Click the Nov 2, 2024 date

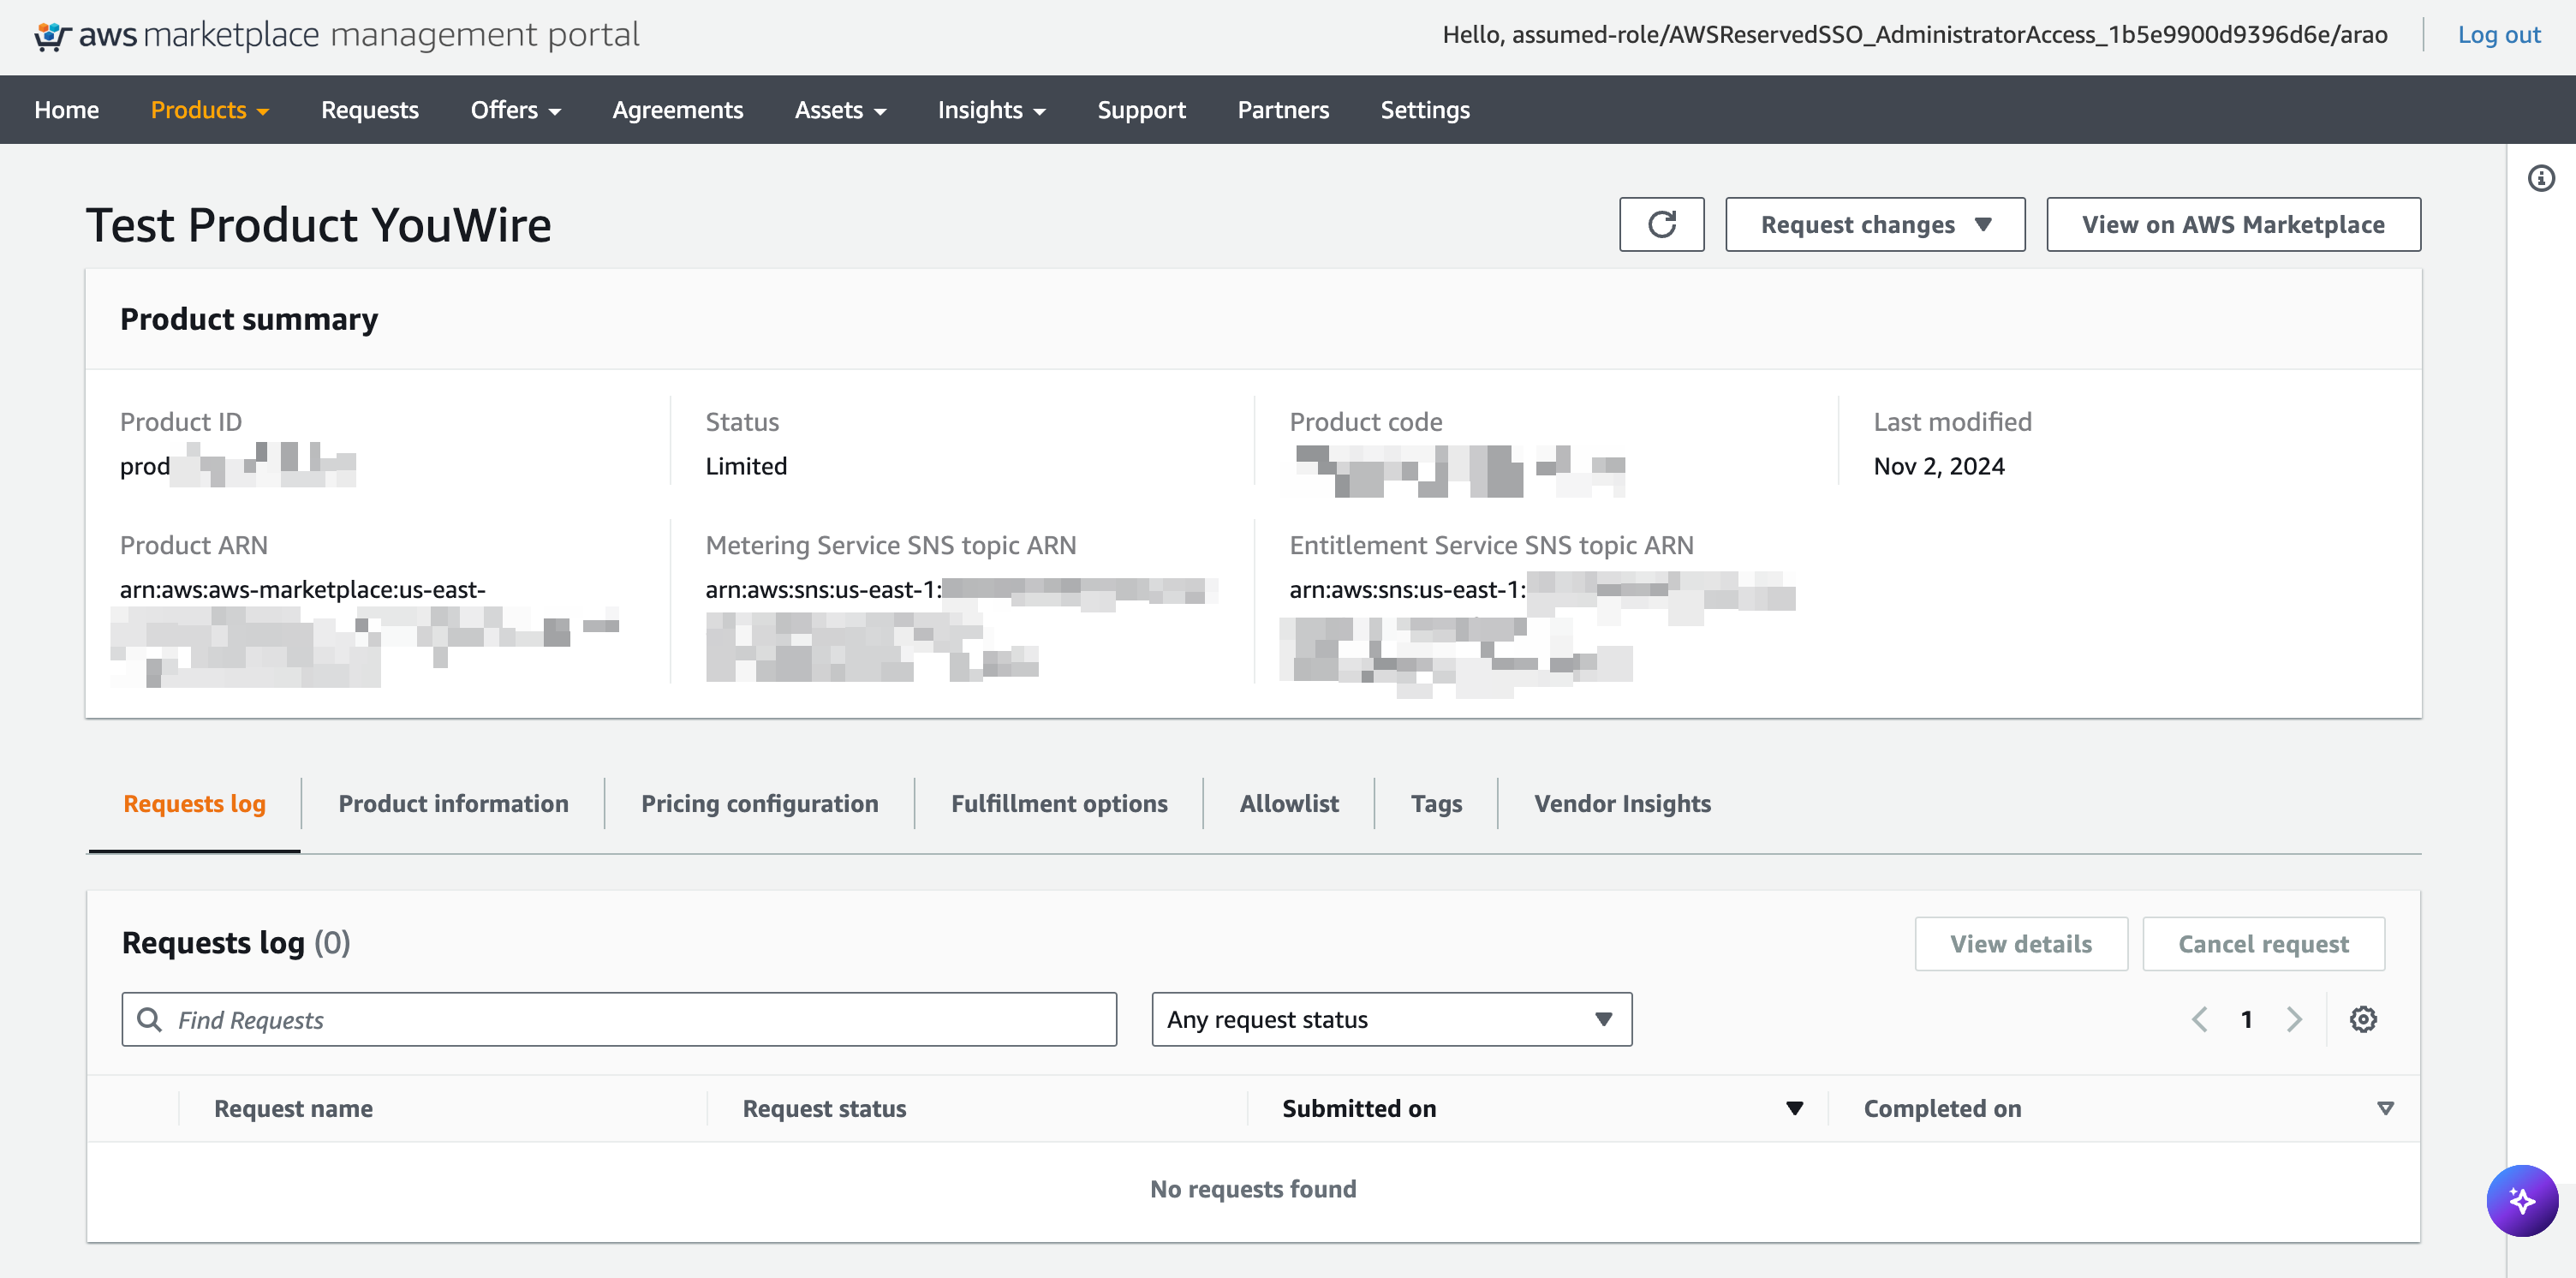point(1939,466)
